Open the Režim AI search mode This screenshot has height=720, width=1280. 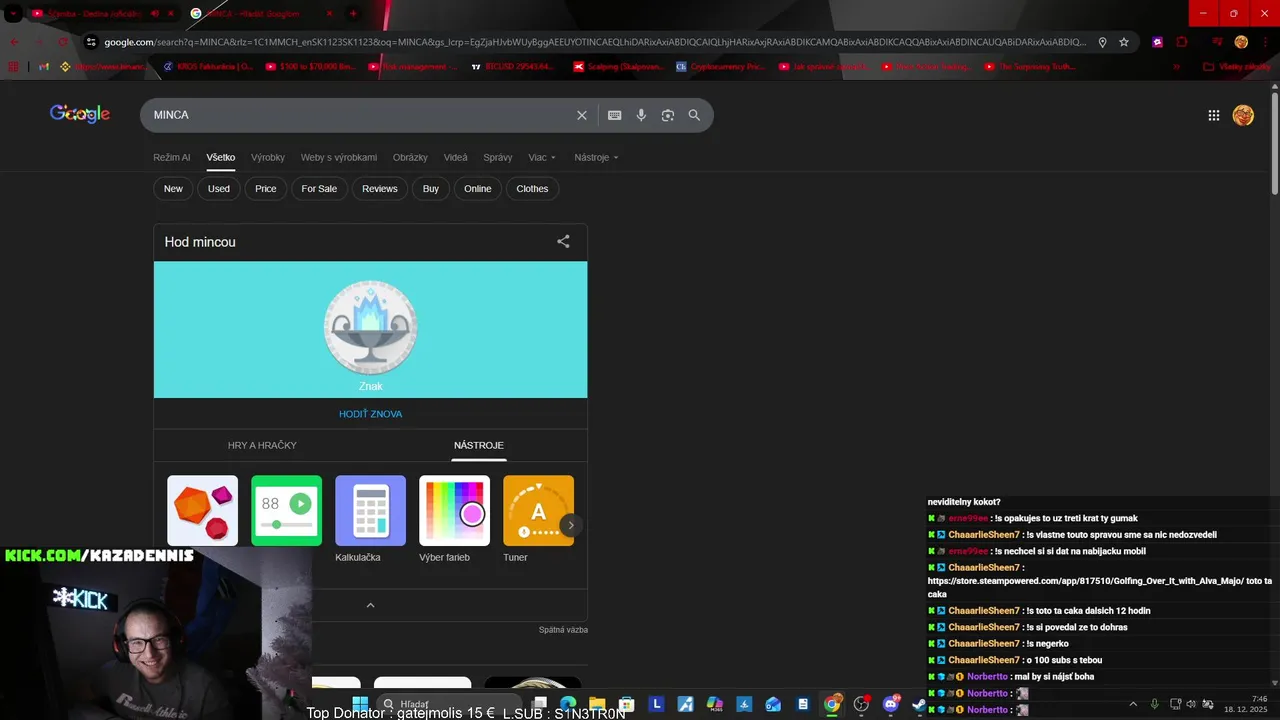pyautogui.click(x=171, y=157)
